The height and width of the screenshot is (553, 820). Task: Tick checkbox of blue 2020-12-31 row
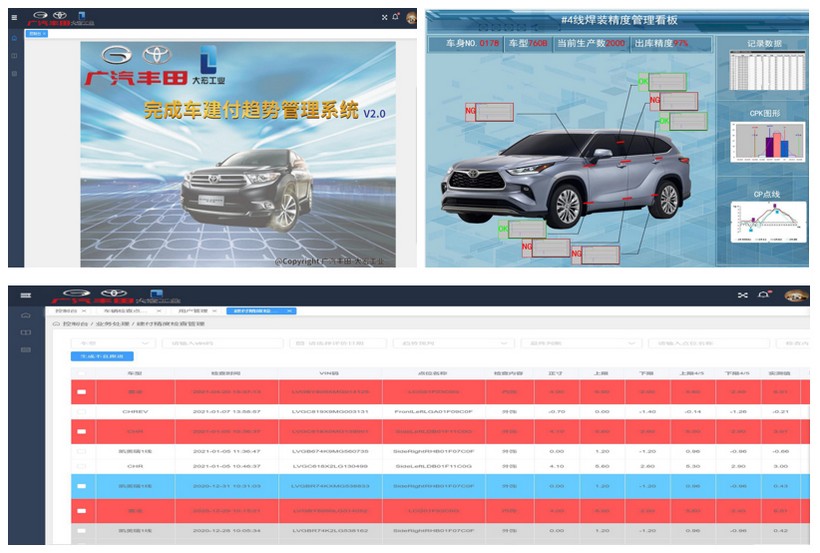tap(82, 486)
